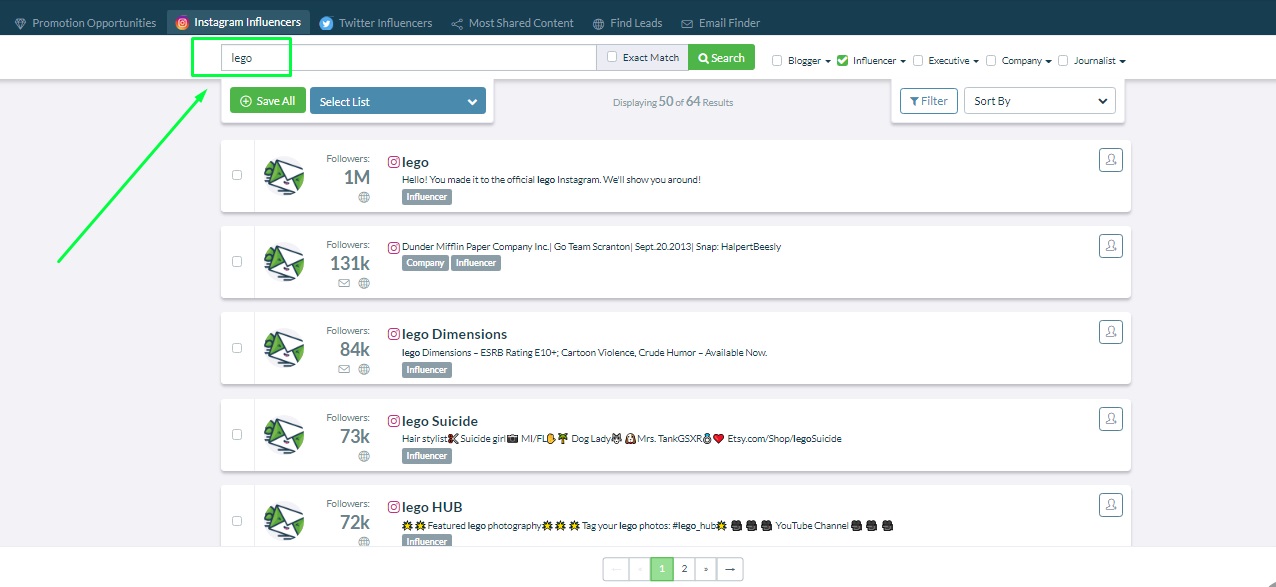Viewport: 1276px width, 587px height.
Task: Select the checkbox for lego Suicide row
Action: point(237,434)
